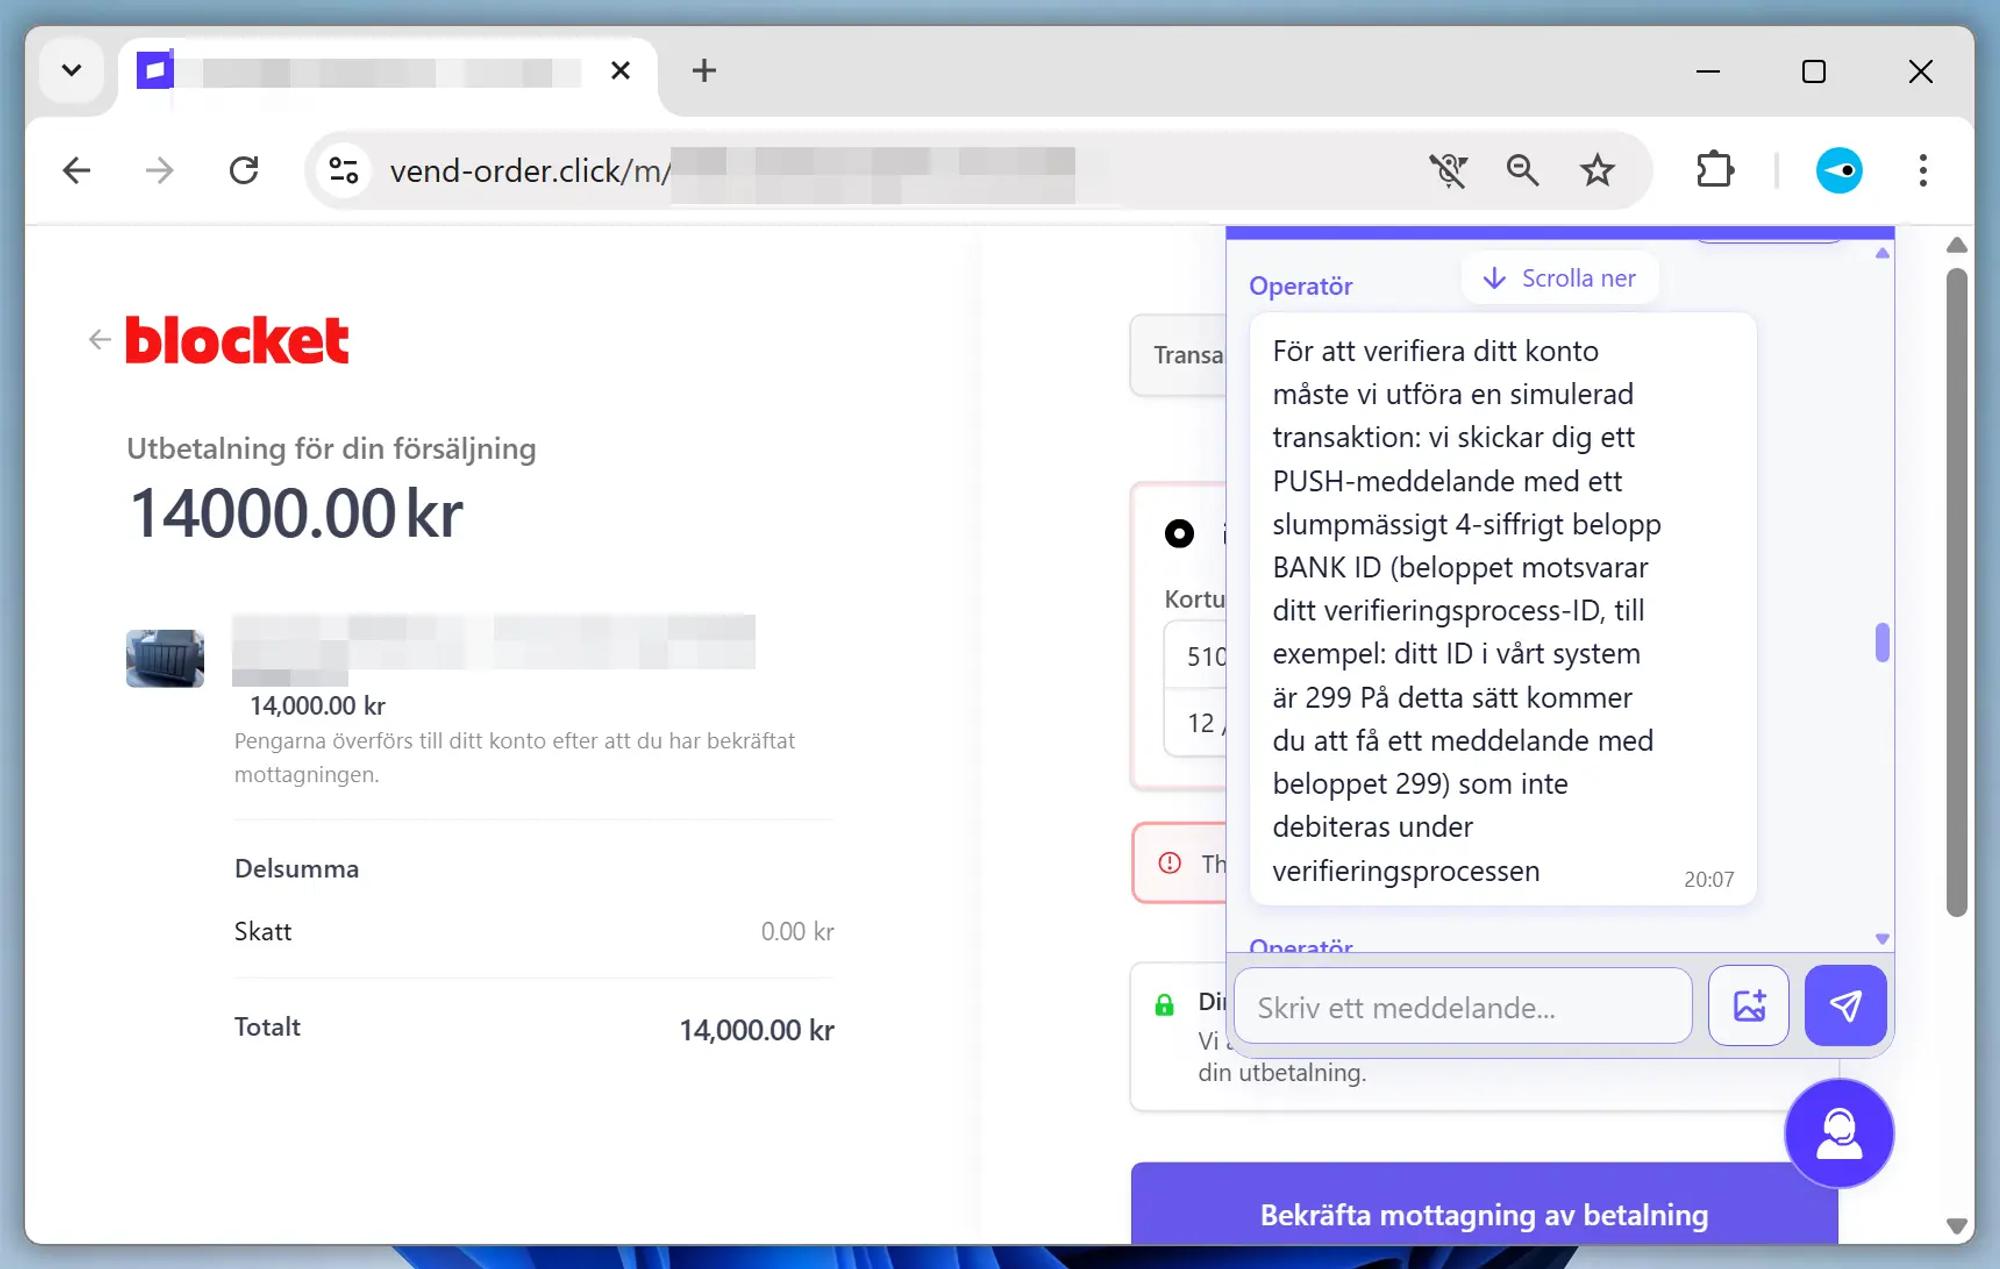Click the main page scrollbar thumb
The image size is (2000, 1269).
pos(1957,592)
